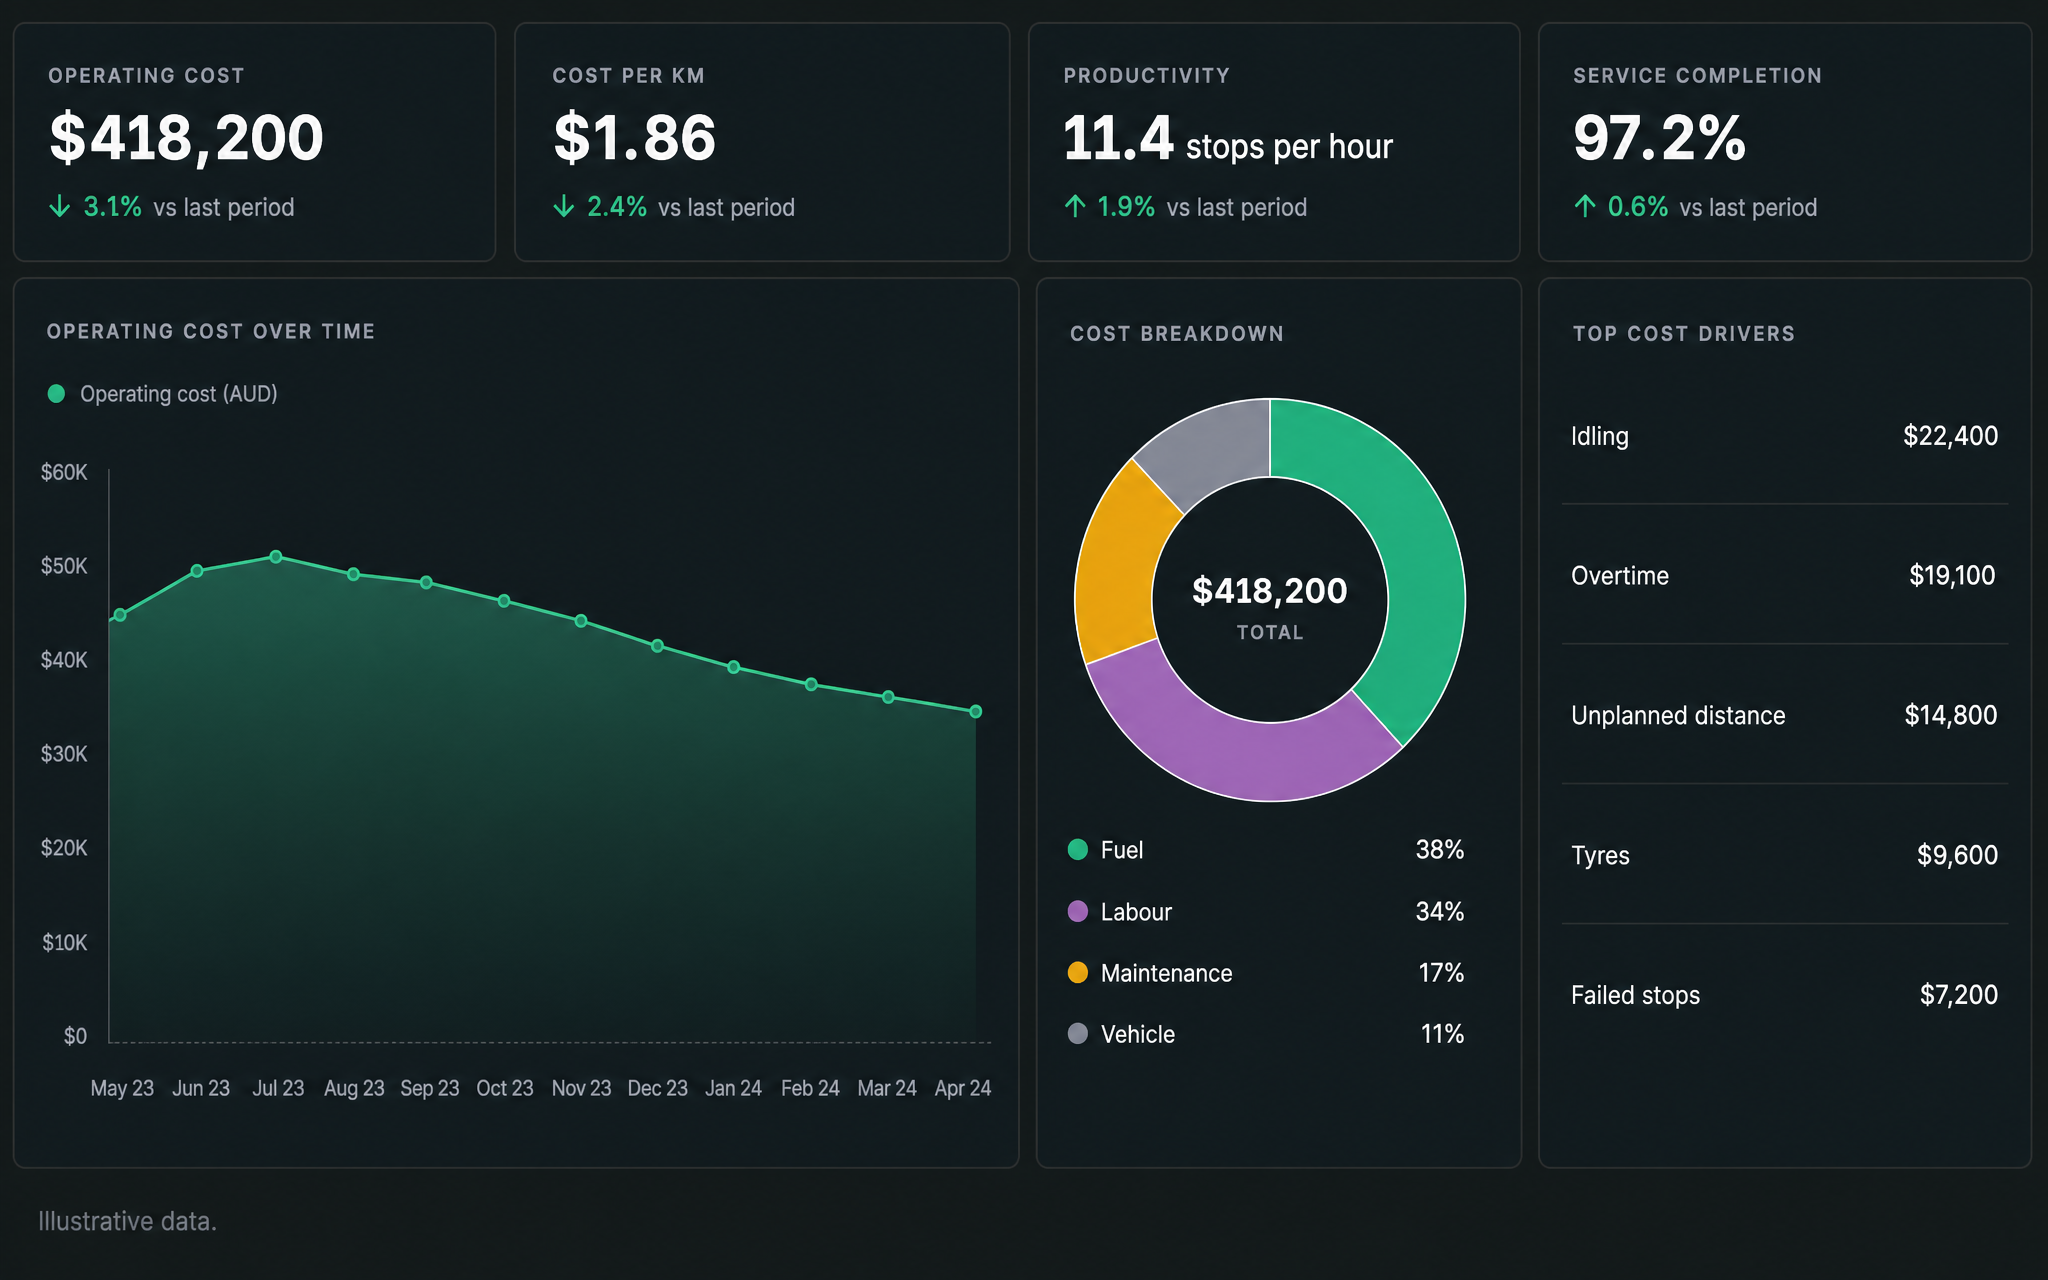
Task: Click the $1.86 cost per km value
Action: [x=635, y=138]
